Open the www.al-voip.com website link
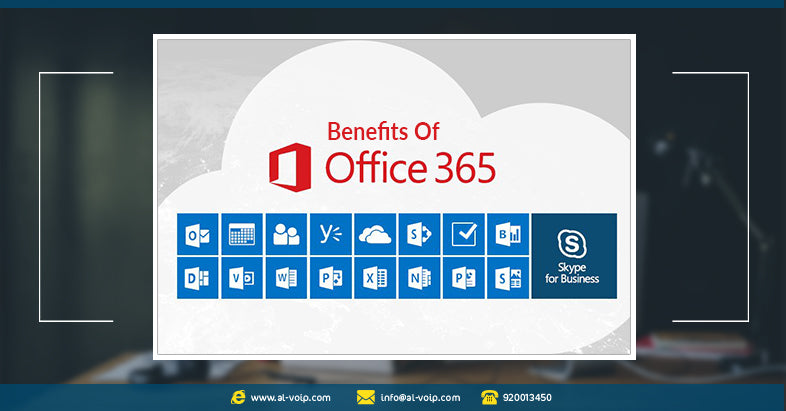 click(292, 397)
